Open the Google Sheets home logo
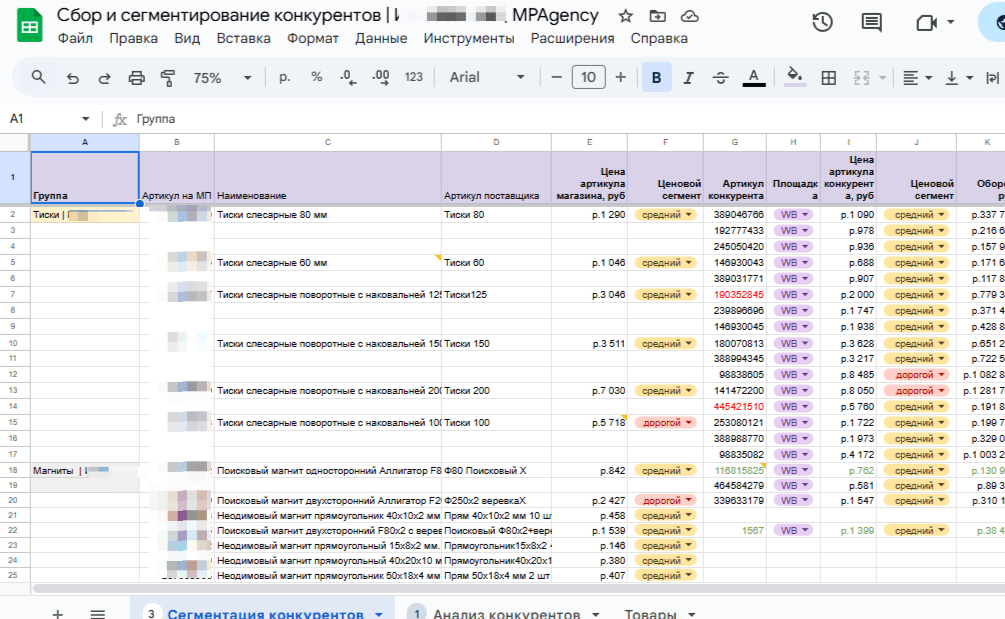This screenshot has height=619, width=1005. (x=29, y=26)
